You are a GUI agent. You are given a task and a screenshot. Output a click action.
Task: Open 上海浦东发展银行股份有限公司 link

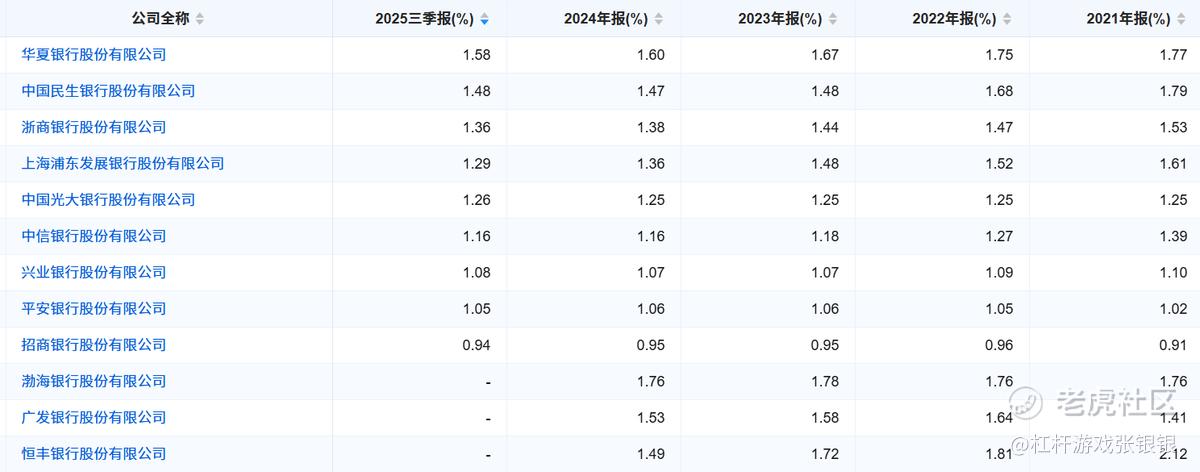coord(123,163)
